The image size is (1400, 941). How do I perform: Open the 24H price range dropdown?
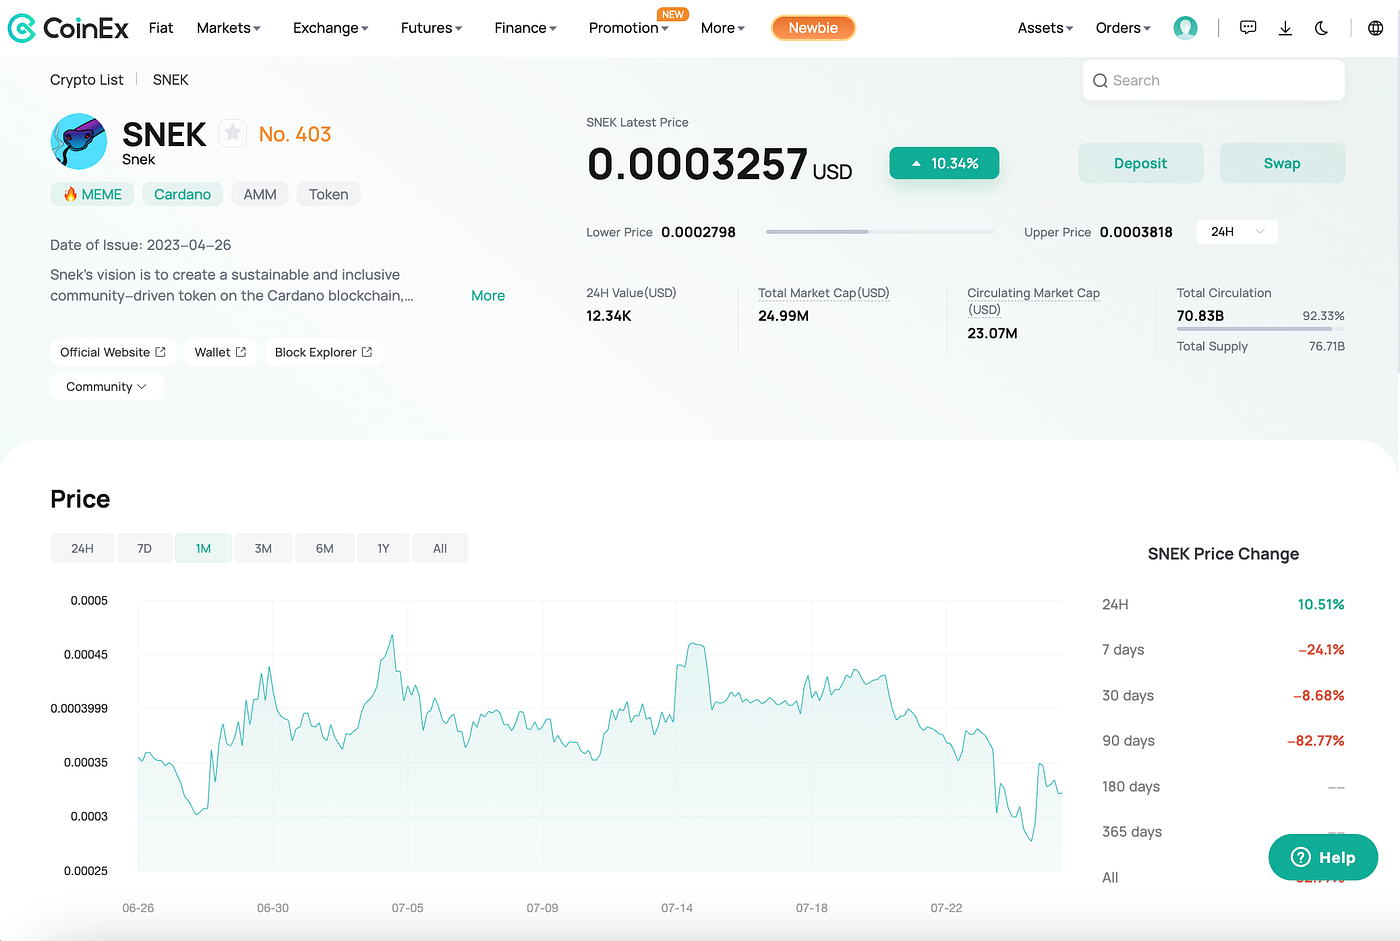pos(1237,232)
